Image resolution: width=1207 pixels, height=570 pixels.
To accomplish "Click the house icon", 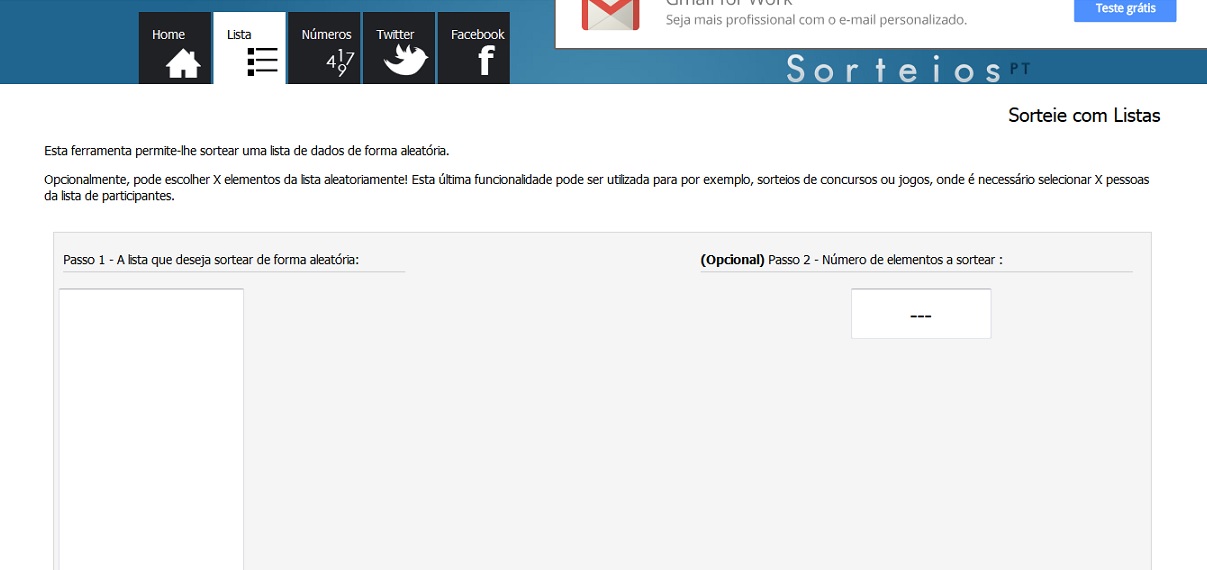I will (183, 63).
